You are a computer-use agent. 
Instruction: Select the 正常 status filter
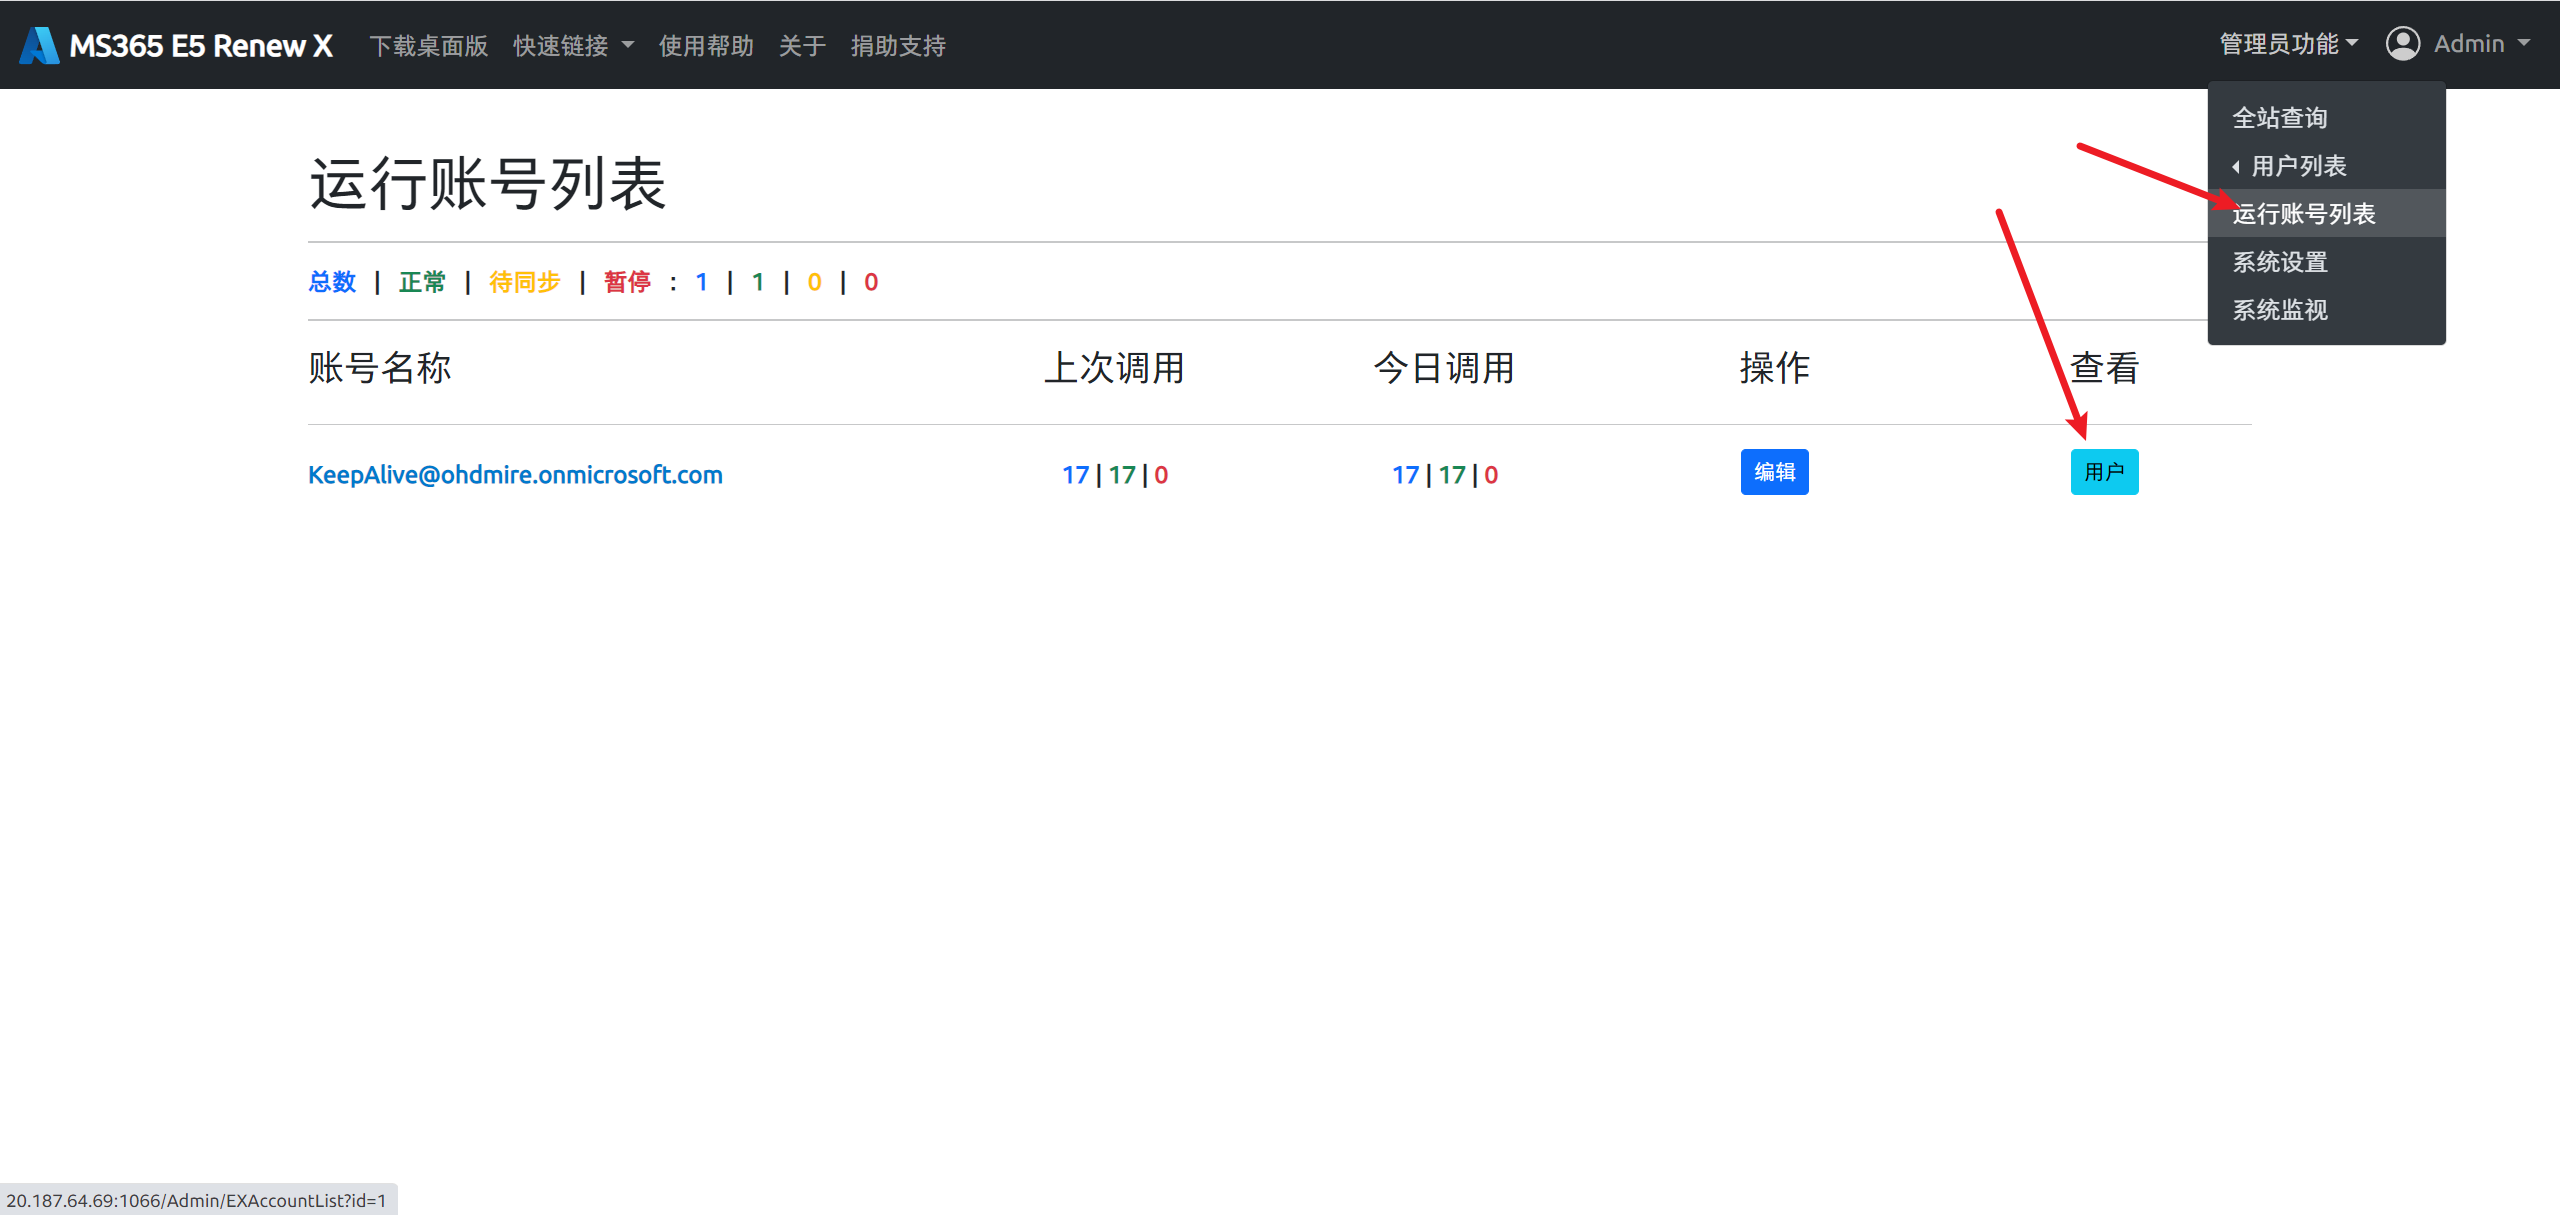coord(422,282)
